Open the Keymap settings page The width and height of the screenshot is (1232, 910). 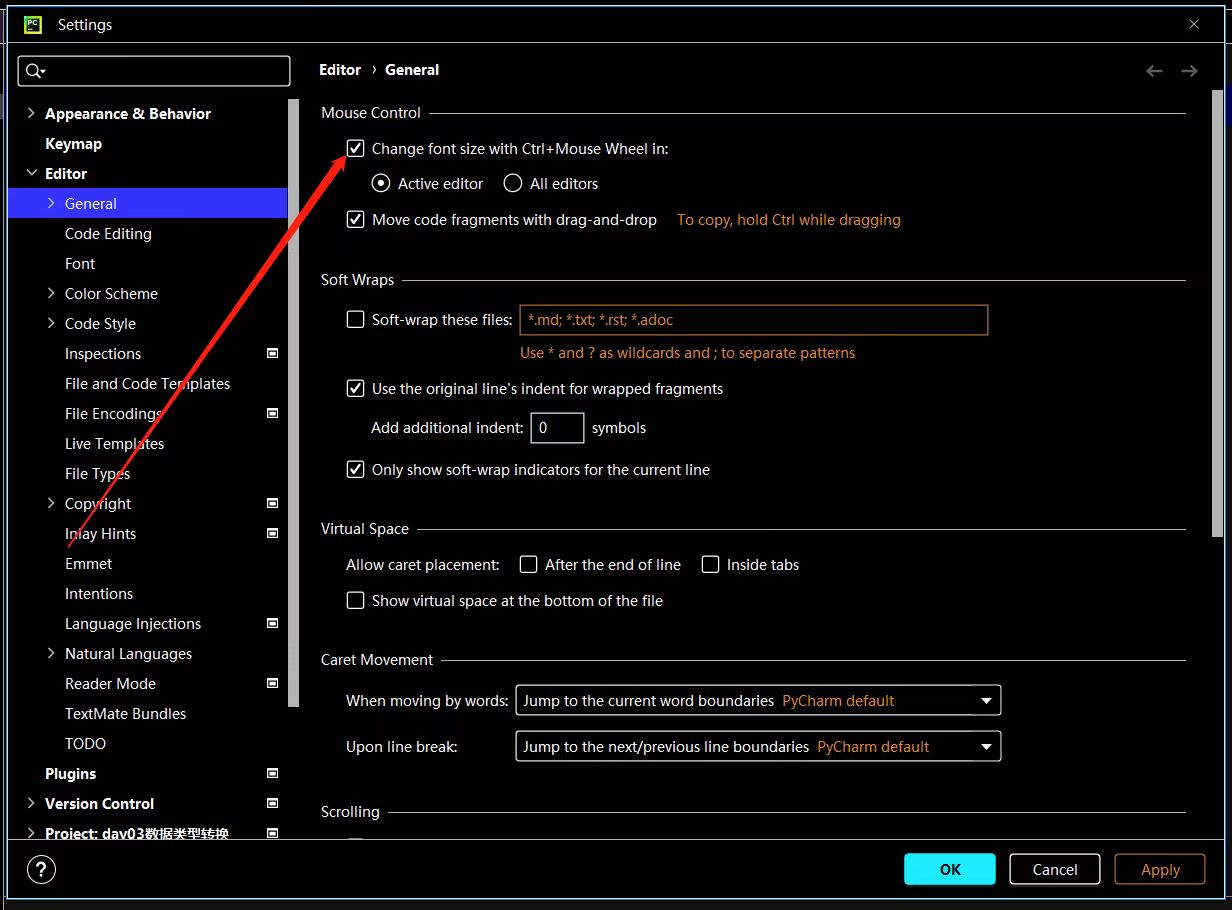click(73, 144)
